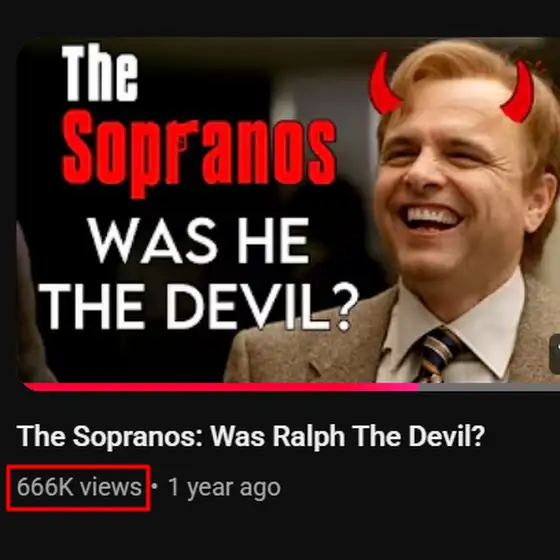Click the red watched portion of progress bar
560x560 pixels.
(221, 387)
